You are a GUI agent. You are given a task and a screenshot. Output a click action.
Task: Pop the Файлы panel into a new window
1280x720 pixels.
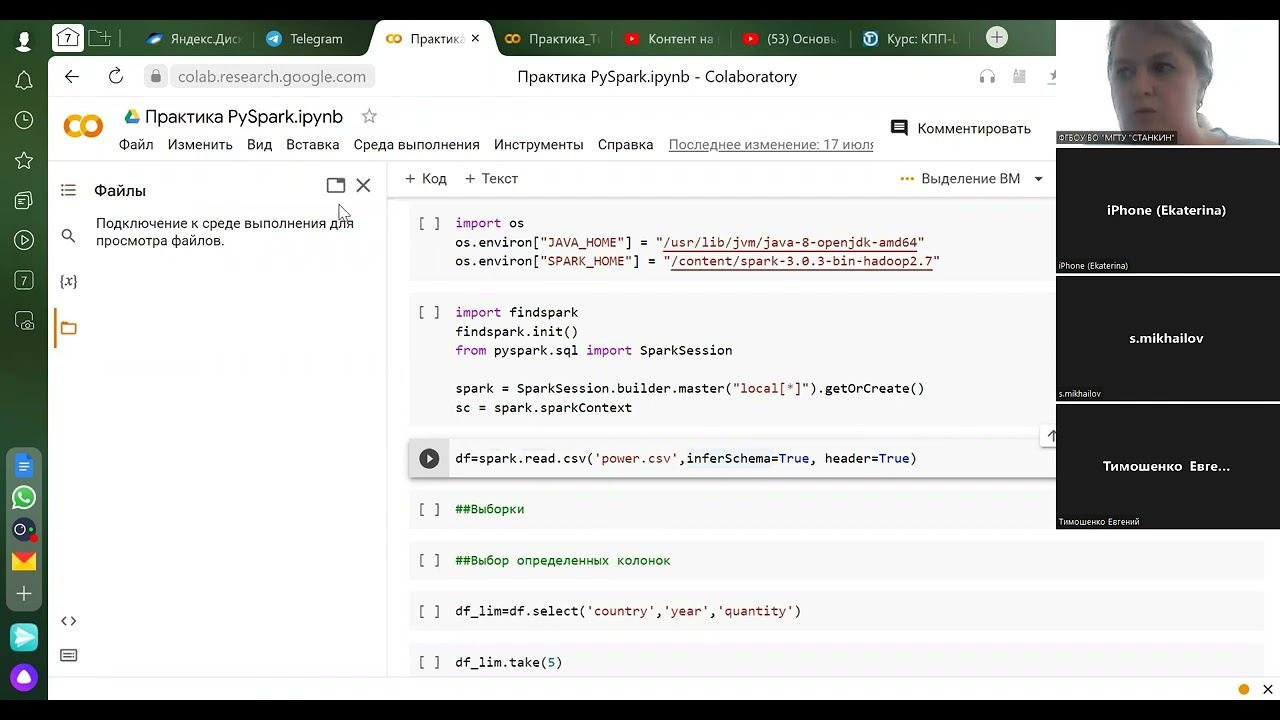pos(336,185)
